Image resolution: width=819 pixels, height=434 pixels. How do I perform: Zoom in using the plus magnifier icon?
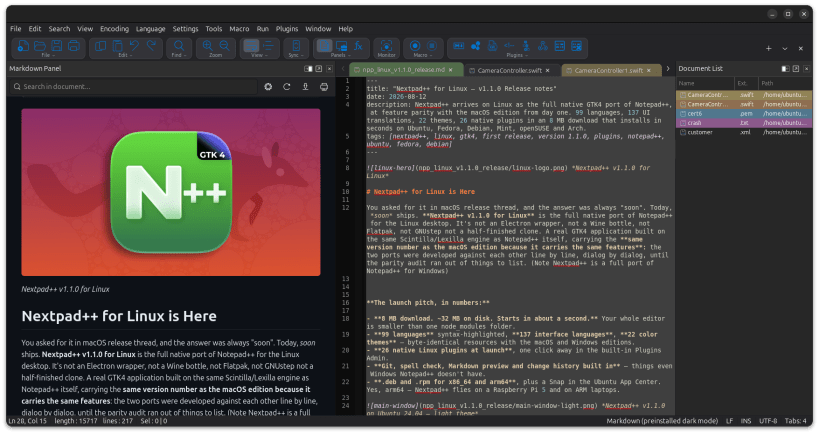(207, 46)
